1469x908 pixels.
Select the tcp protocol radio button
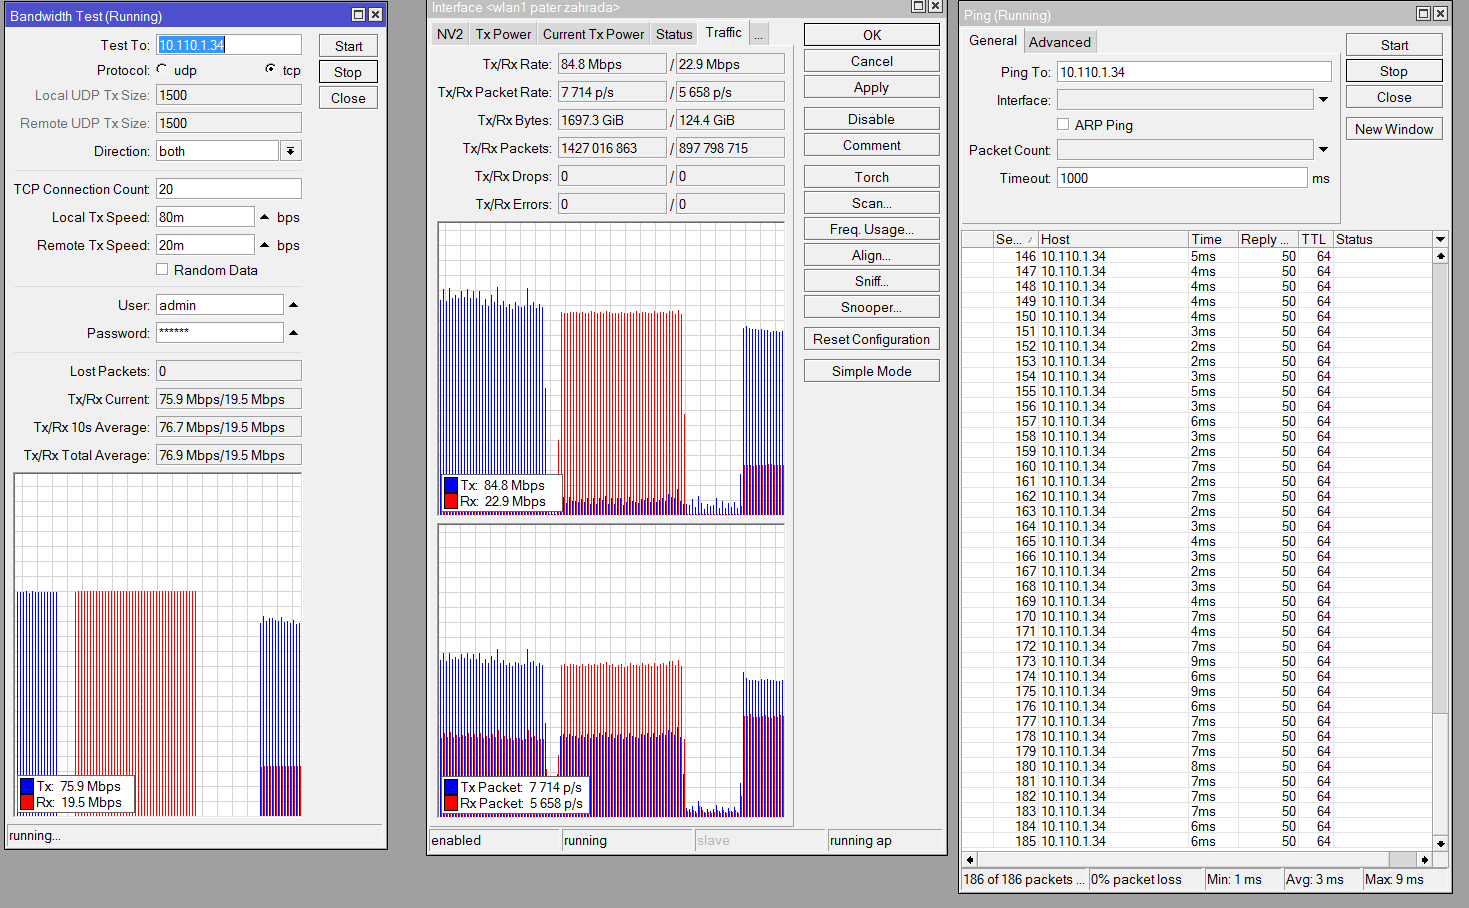[270, 70]
